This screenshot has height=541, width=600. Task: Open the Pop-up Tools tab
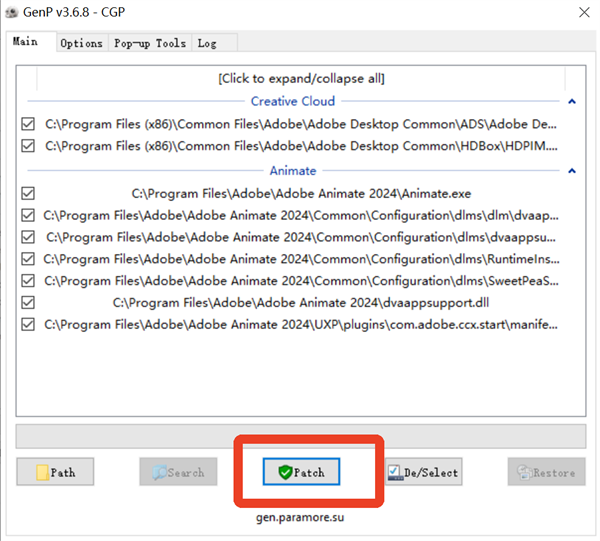point(150,43)
